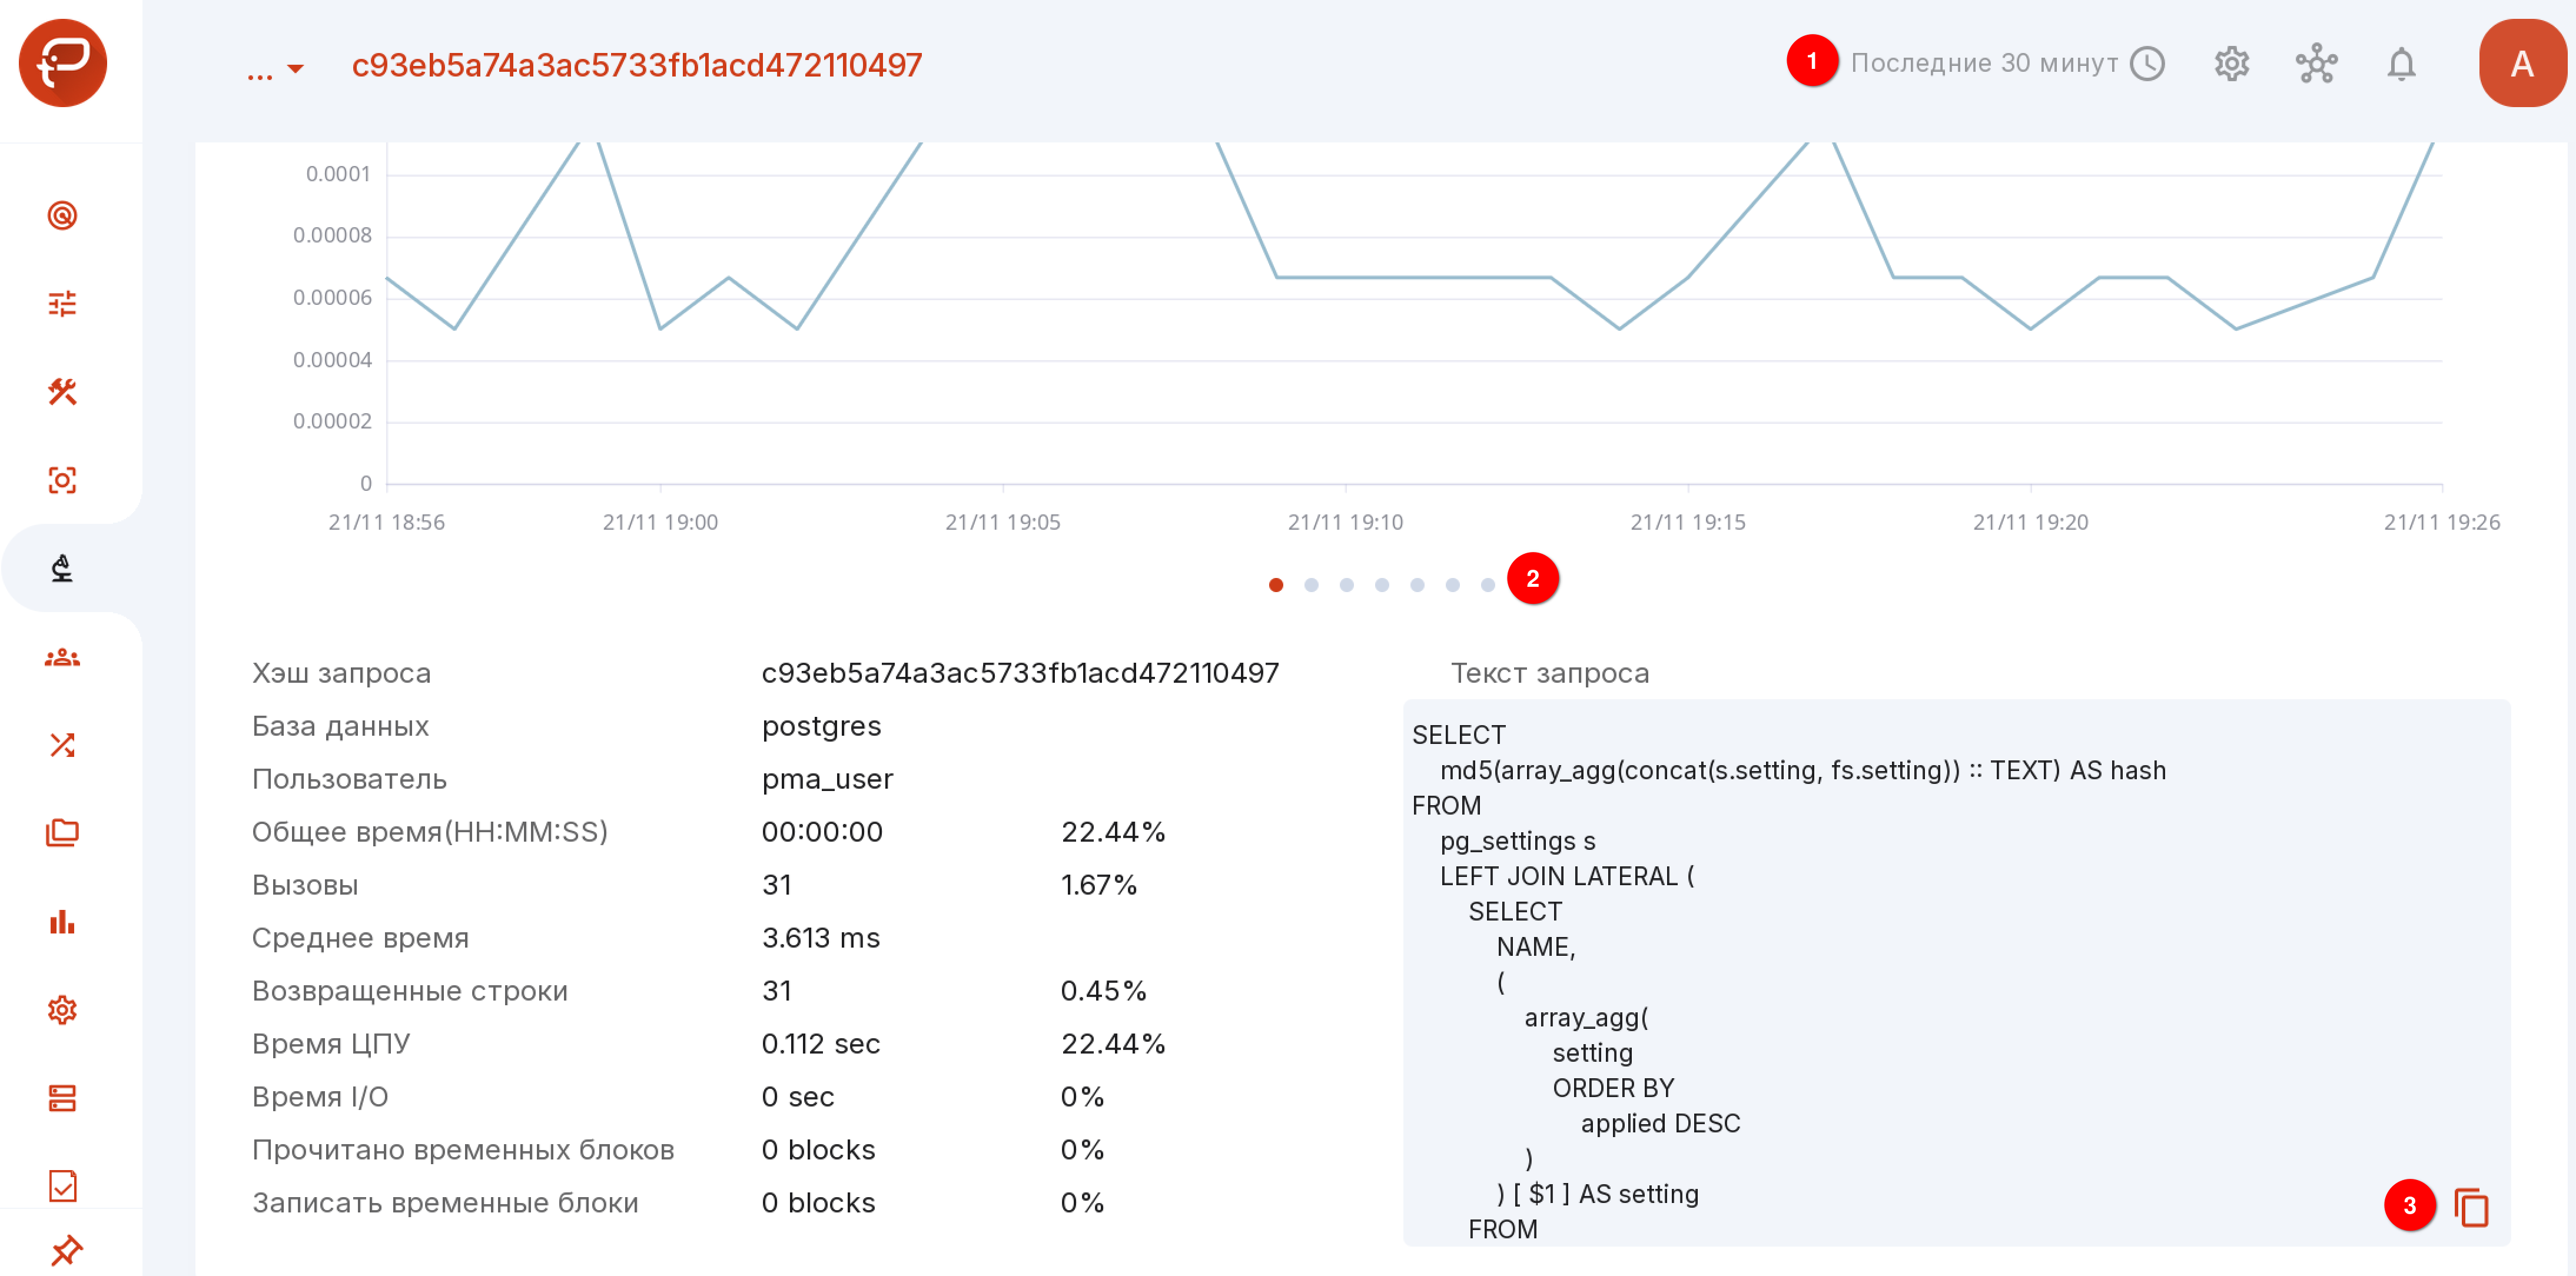Click the query hash value c93eb5a74a3ac5733fb1acd472110497
Image resolution: width=2576 pixels, height=1276 pixels.
pos(1020,673)
